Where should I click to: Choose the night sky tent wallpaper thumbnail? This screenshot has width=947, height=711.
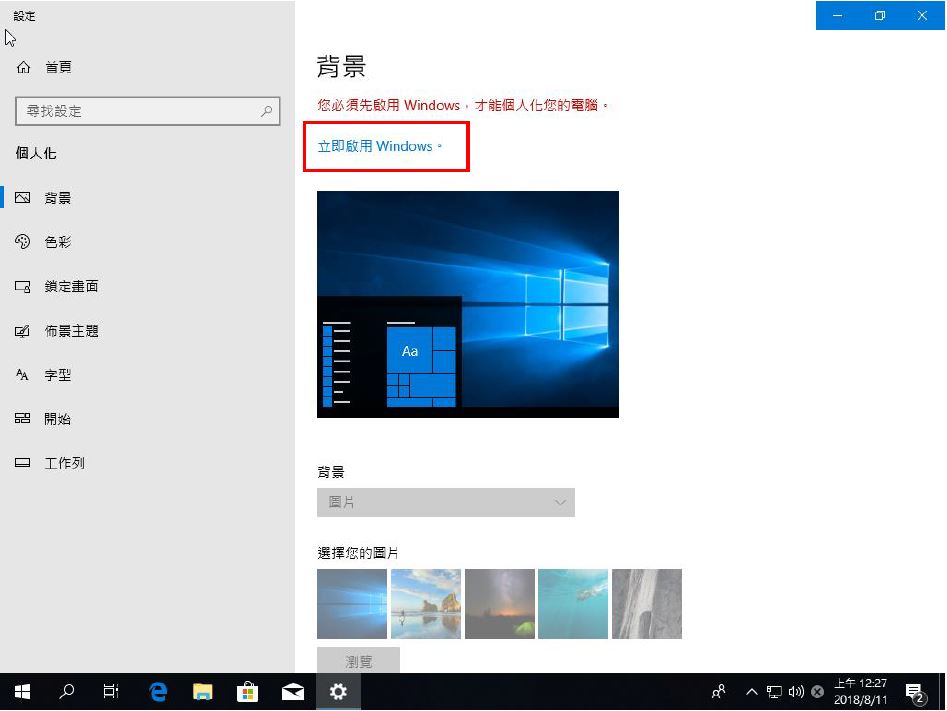(499, 604)
